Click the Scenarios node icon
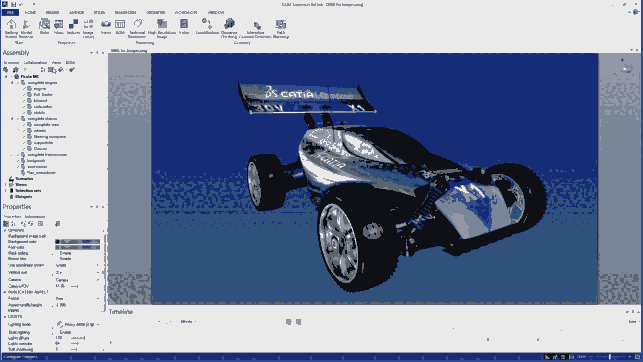Viewport: 643px width, 362px height. click(x=11, y=179)
